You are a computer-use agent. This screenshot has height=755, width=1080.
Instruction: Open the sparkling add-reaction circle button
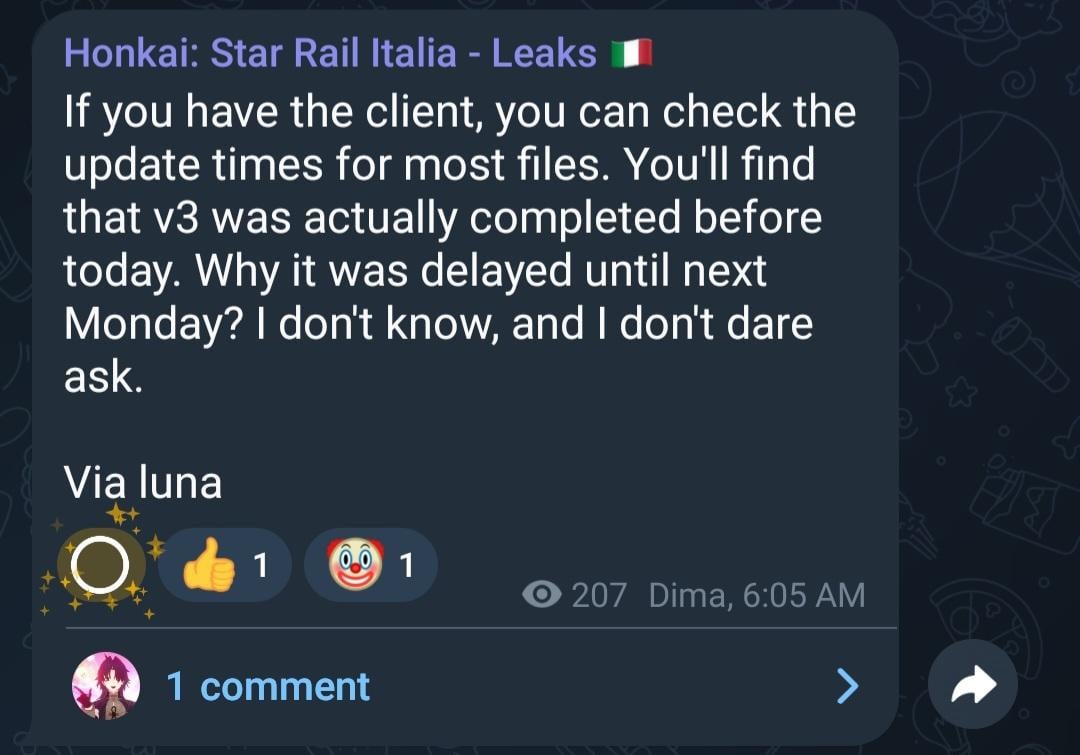pyautogui.click(x=101, y=566)
